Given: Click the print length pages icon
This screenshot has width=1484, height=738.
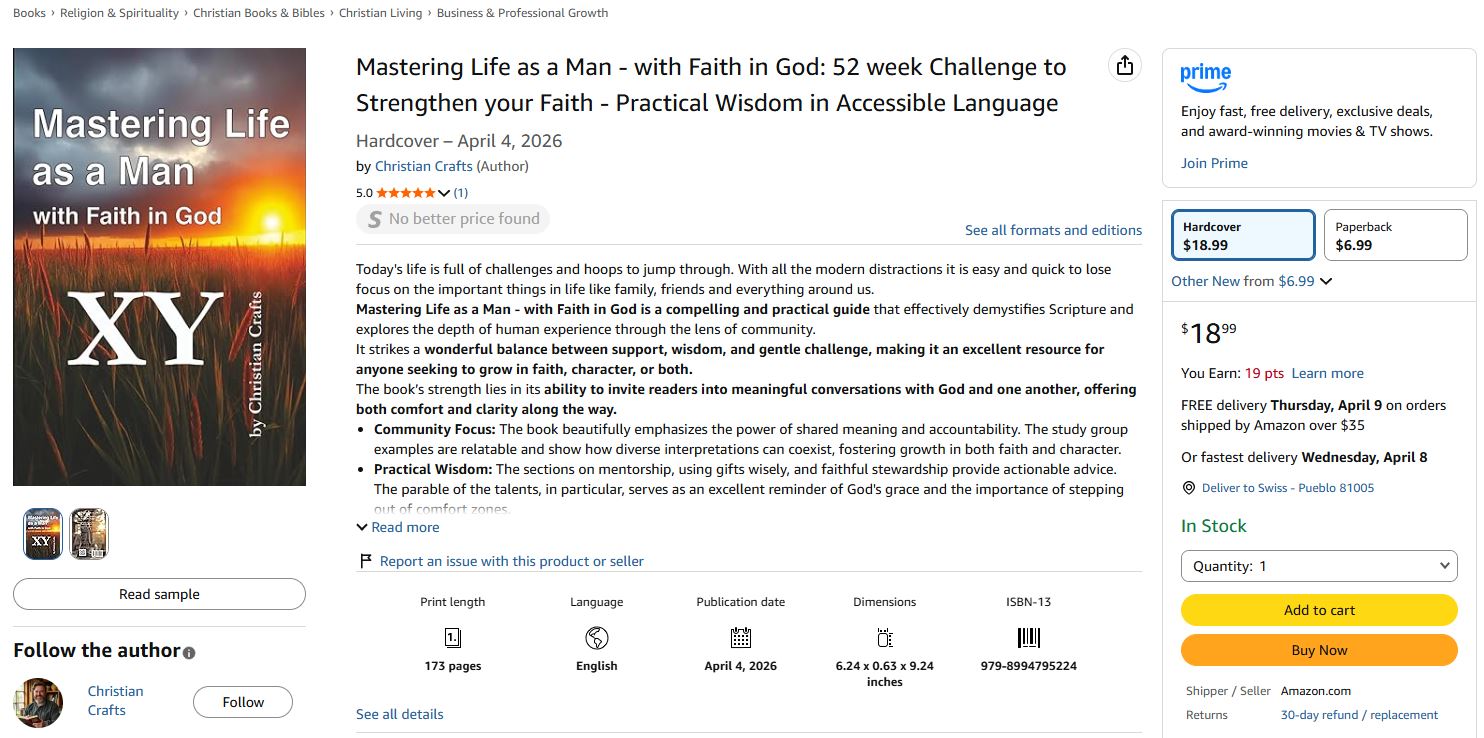Looking at the screenshot, I should (x=452, y=638).
